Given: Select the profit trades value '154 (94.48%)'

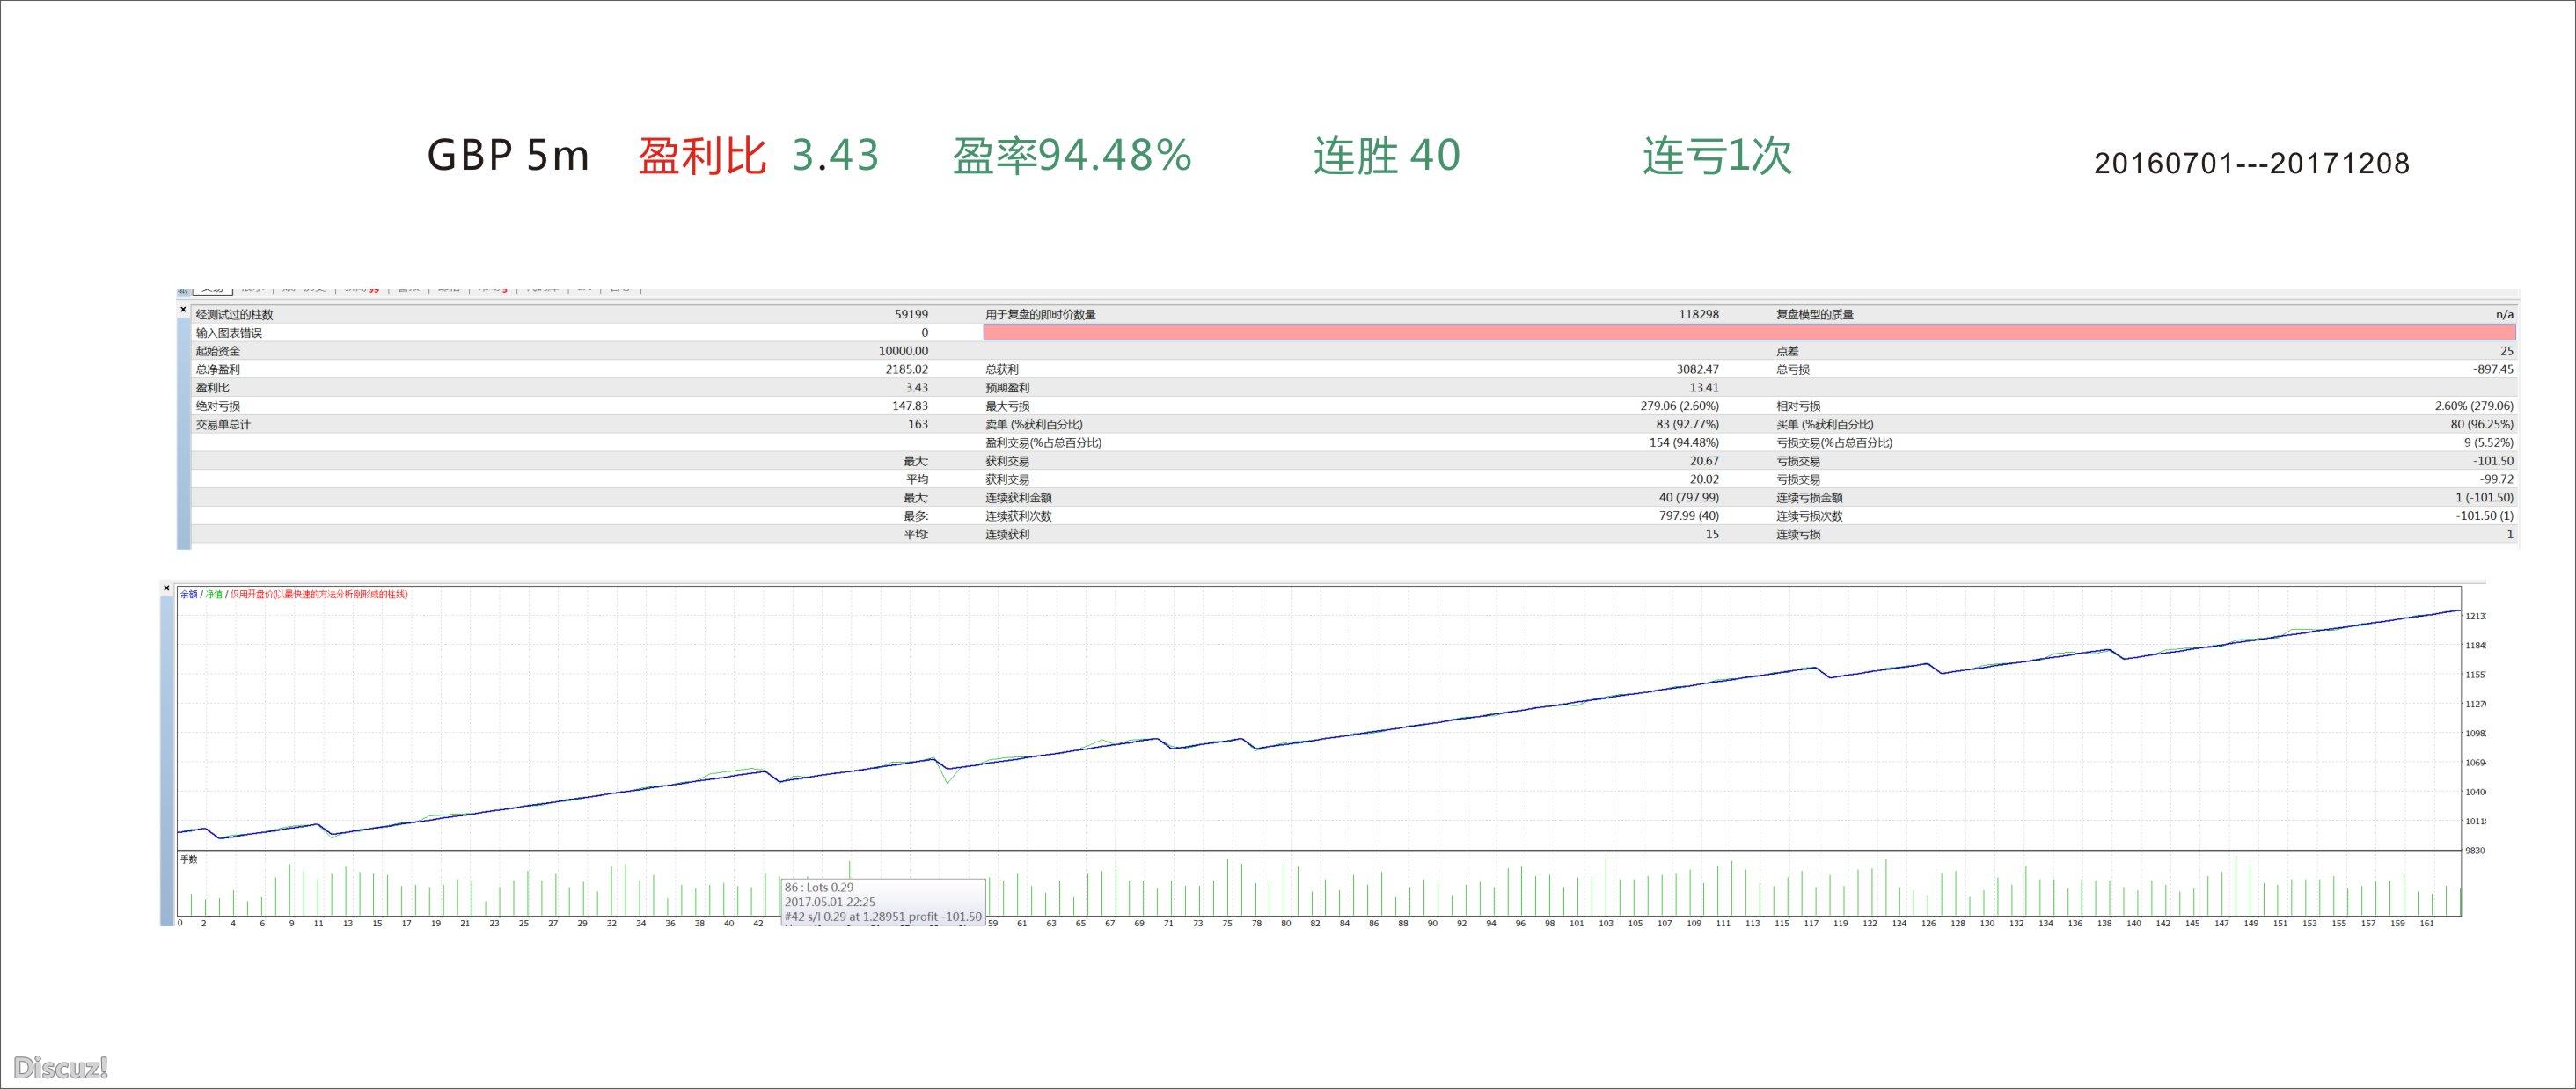Looking at the screenshot, I should click(1684, 443).
